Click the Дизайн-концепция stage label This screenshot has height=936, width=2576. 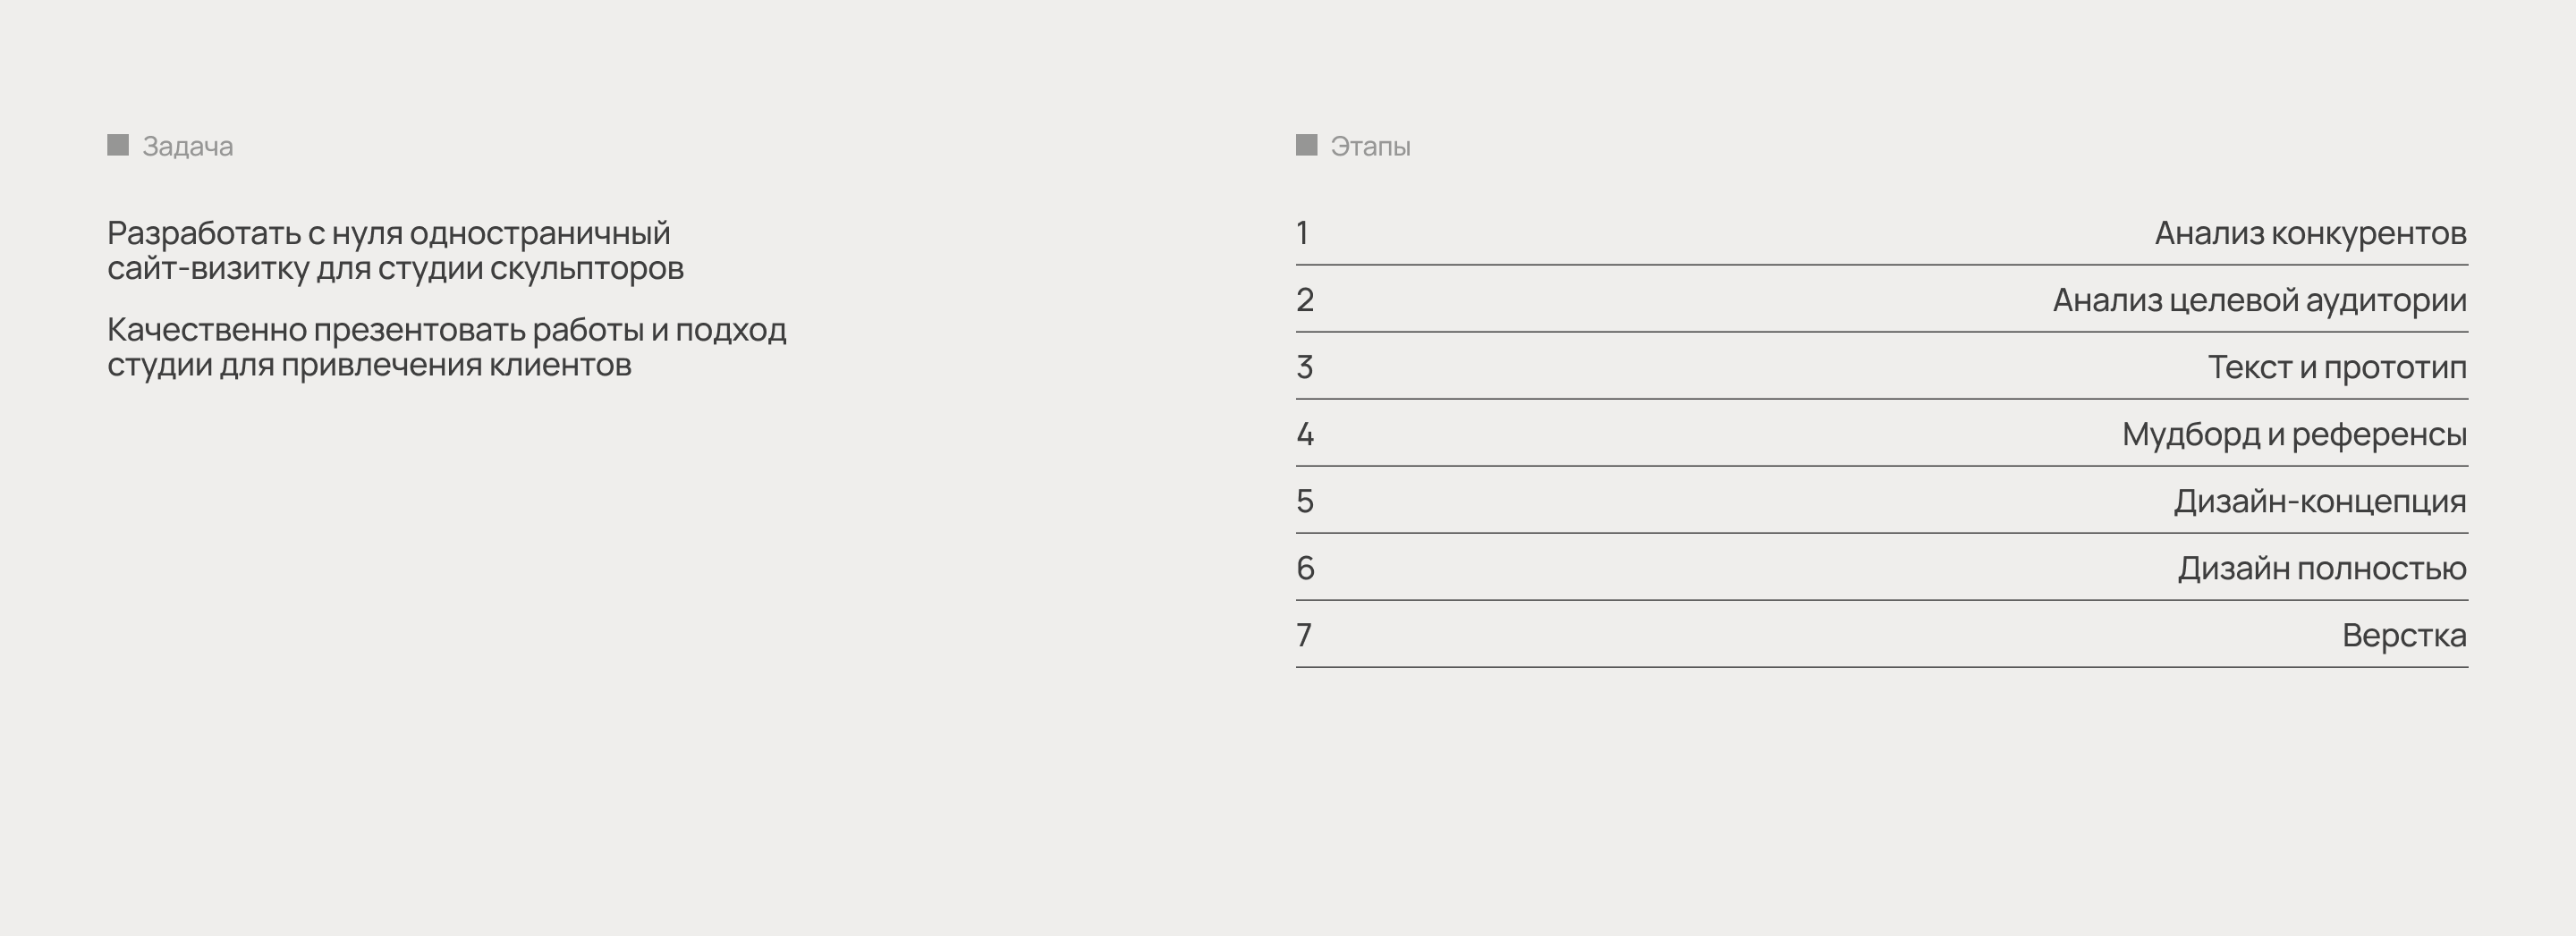point(2320,501)
